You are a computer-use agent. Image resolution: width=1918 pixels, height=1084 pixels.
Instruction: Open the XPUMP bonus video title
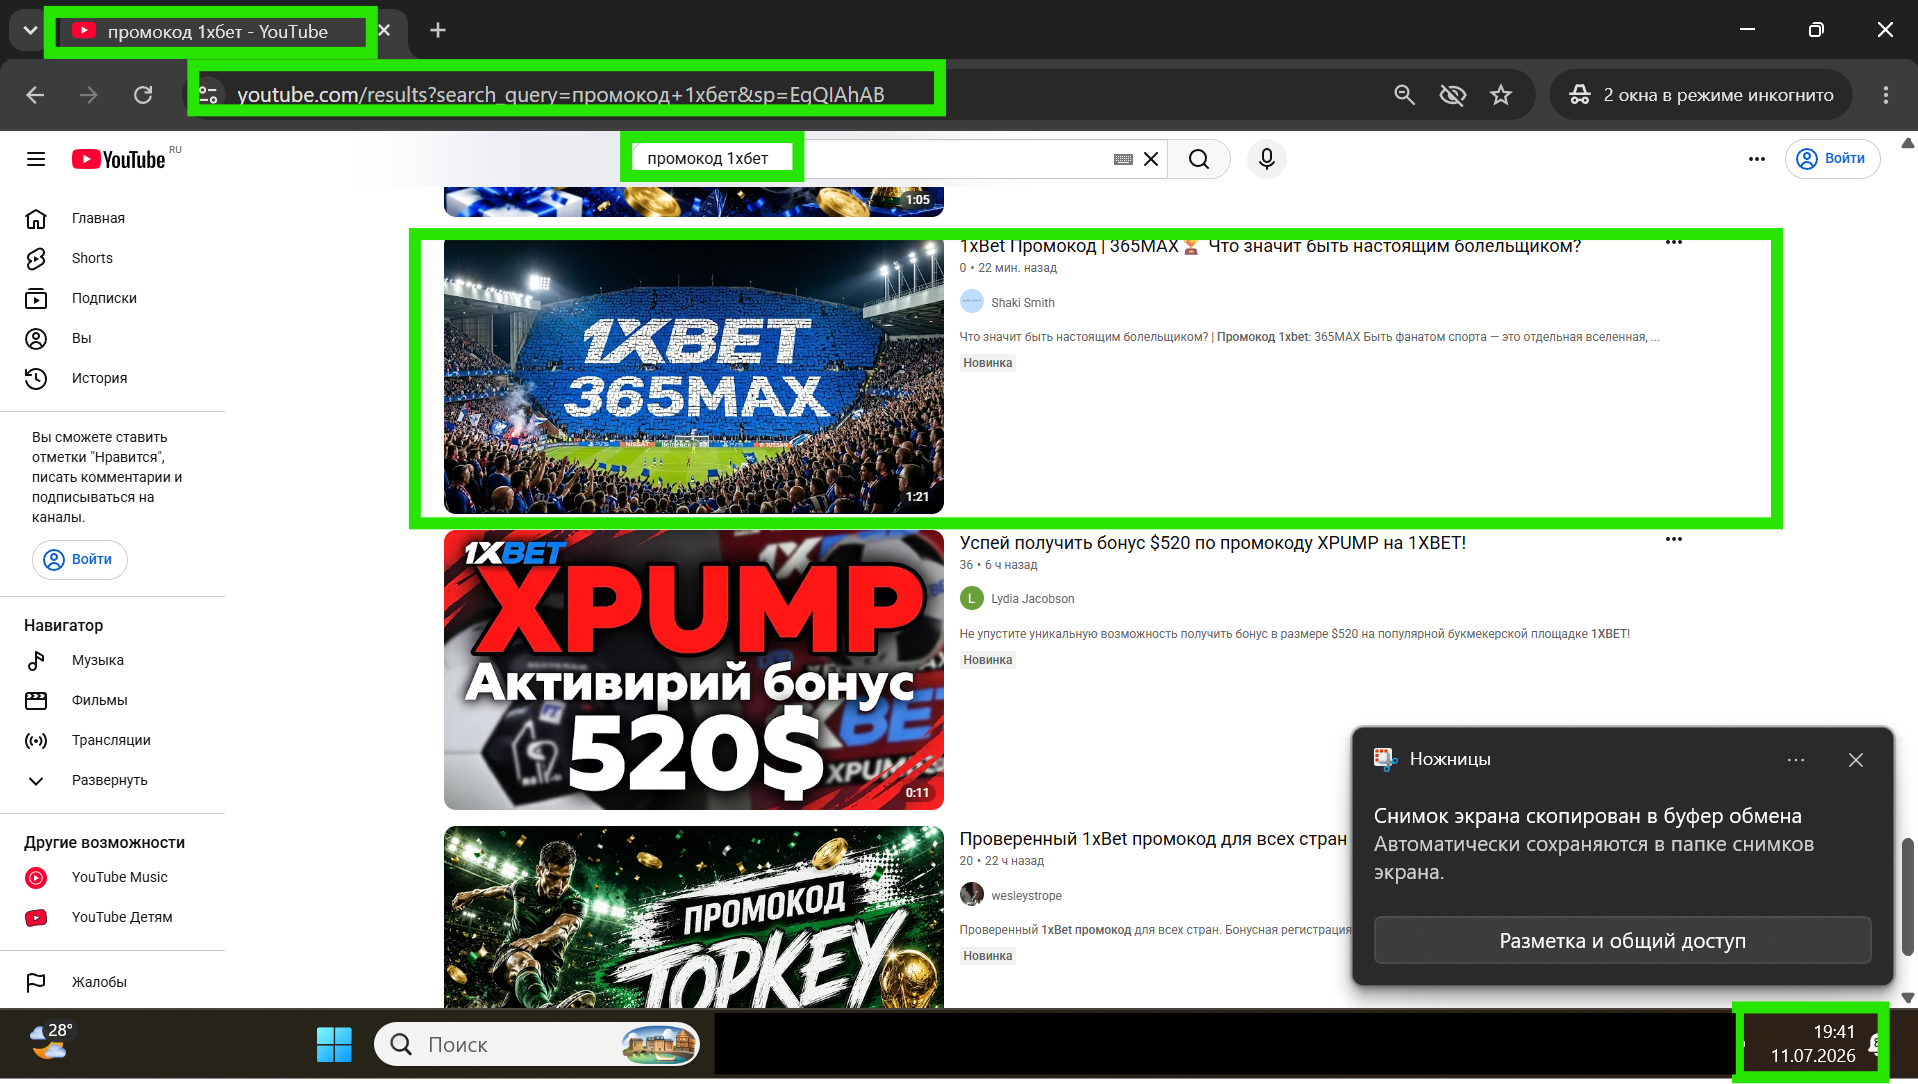coord(1212,543)
